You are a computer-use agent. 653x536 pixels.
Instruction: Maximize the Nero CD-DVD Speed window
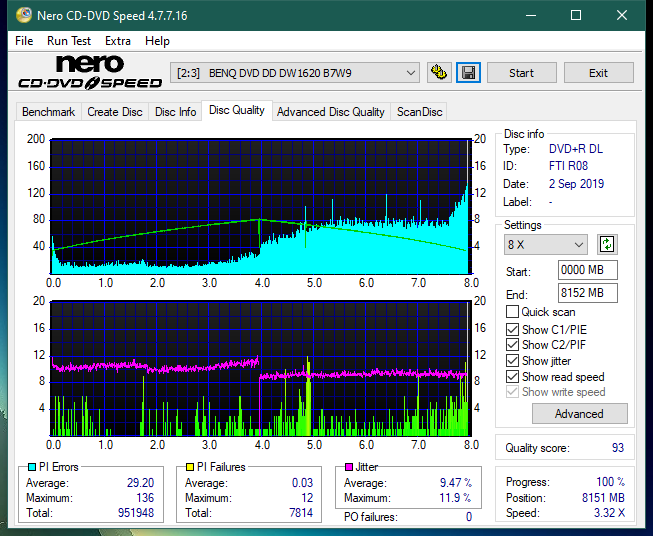[x=576, y=15]
